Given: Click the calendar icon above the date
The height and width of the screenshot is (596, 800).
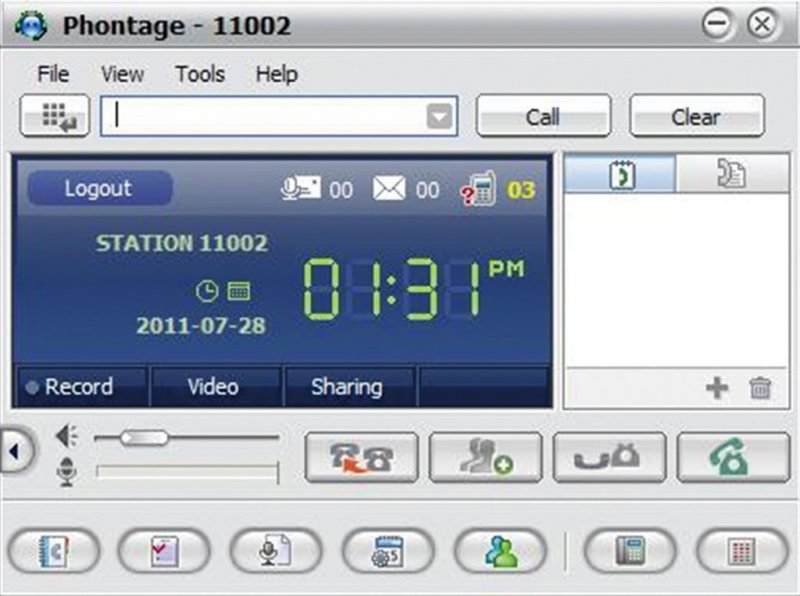Looking at the screenshot, I should click(238, 291).
